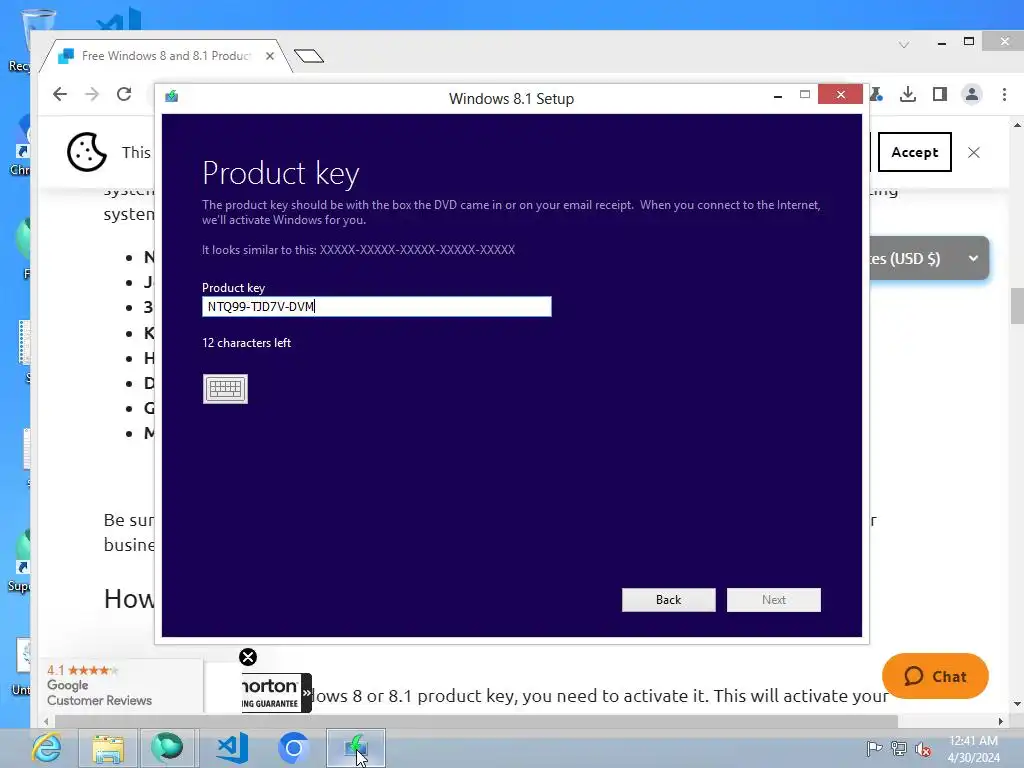Open the orange Chat button
This screenshot has height=768, width=1024.
tap(935, 676)
